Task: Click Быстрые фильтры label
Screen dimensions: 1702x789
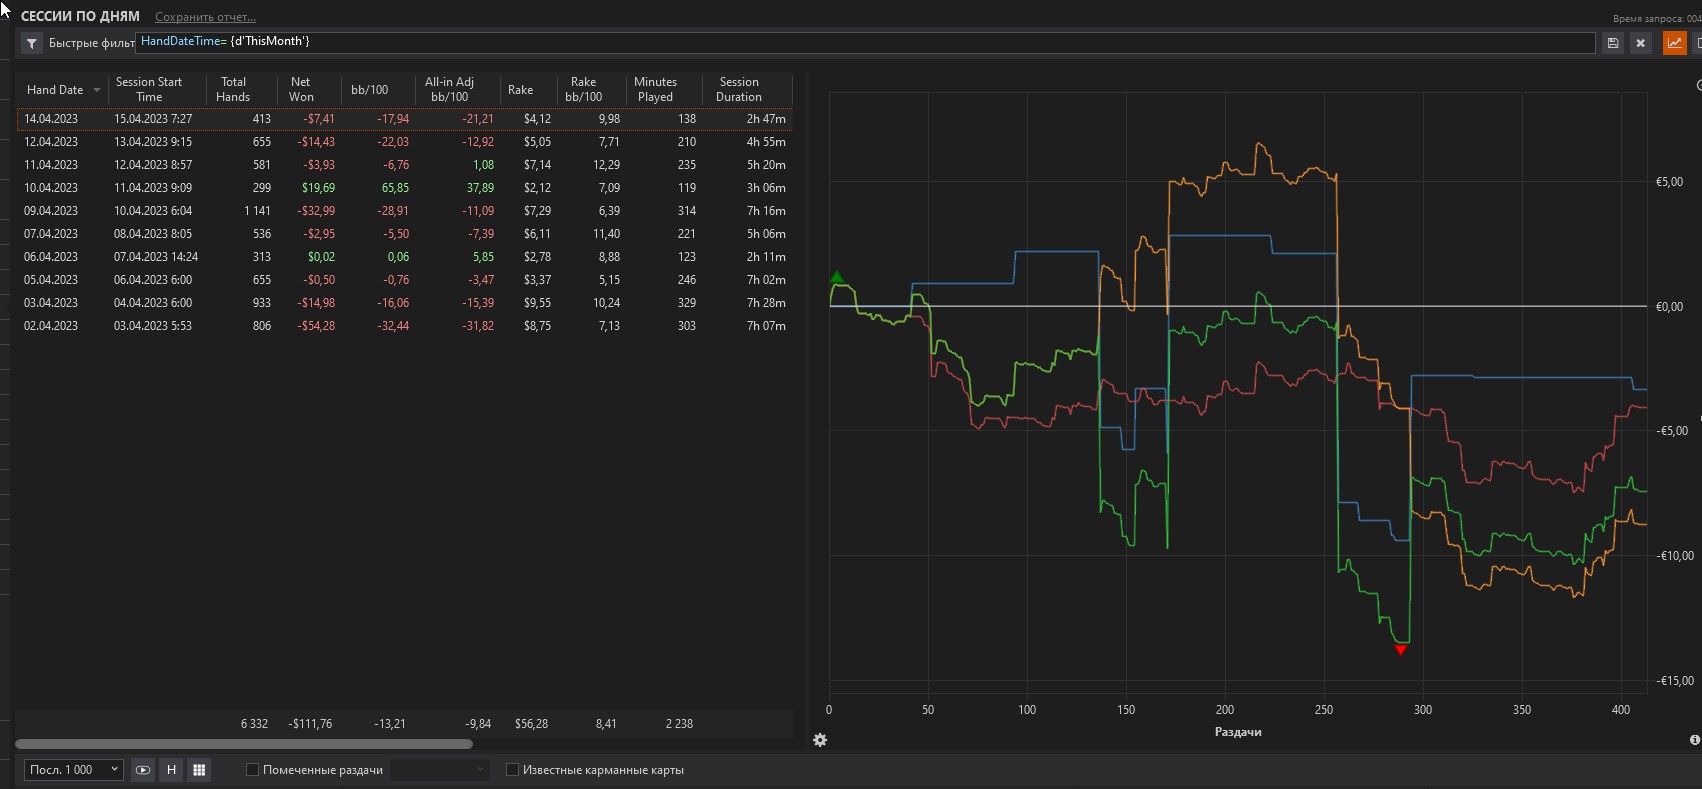Action: coord(91,43)
